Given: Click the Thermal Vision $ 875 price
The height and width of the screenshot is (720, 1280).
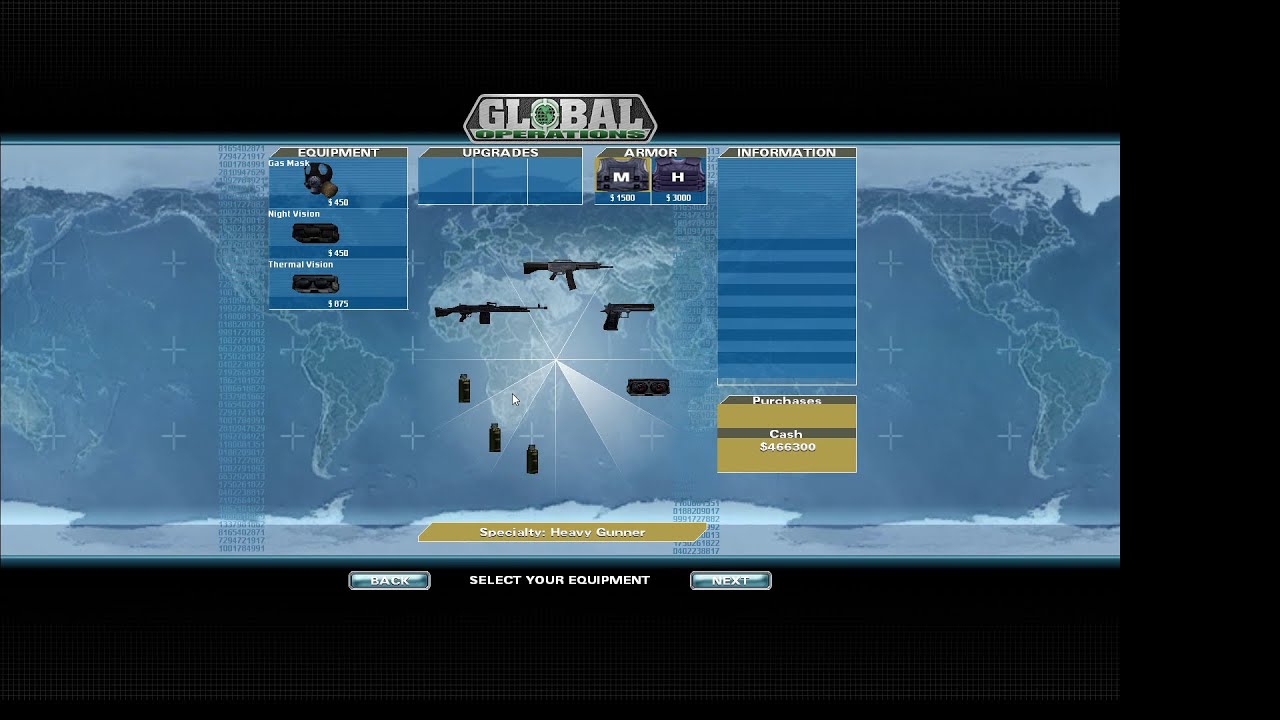Looking at the screenshot, I should pyautogui.click(x=338, y=303).
